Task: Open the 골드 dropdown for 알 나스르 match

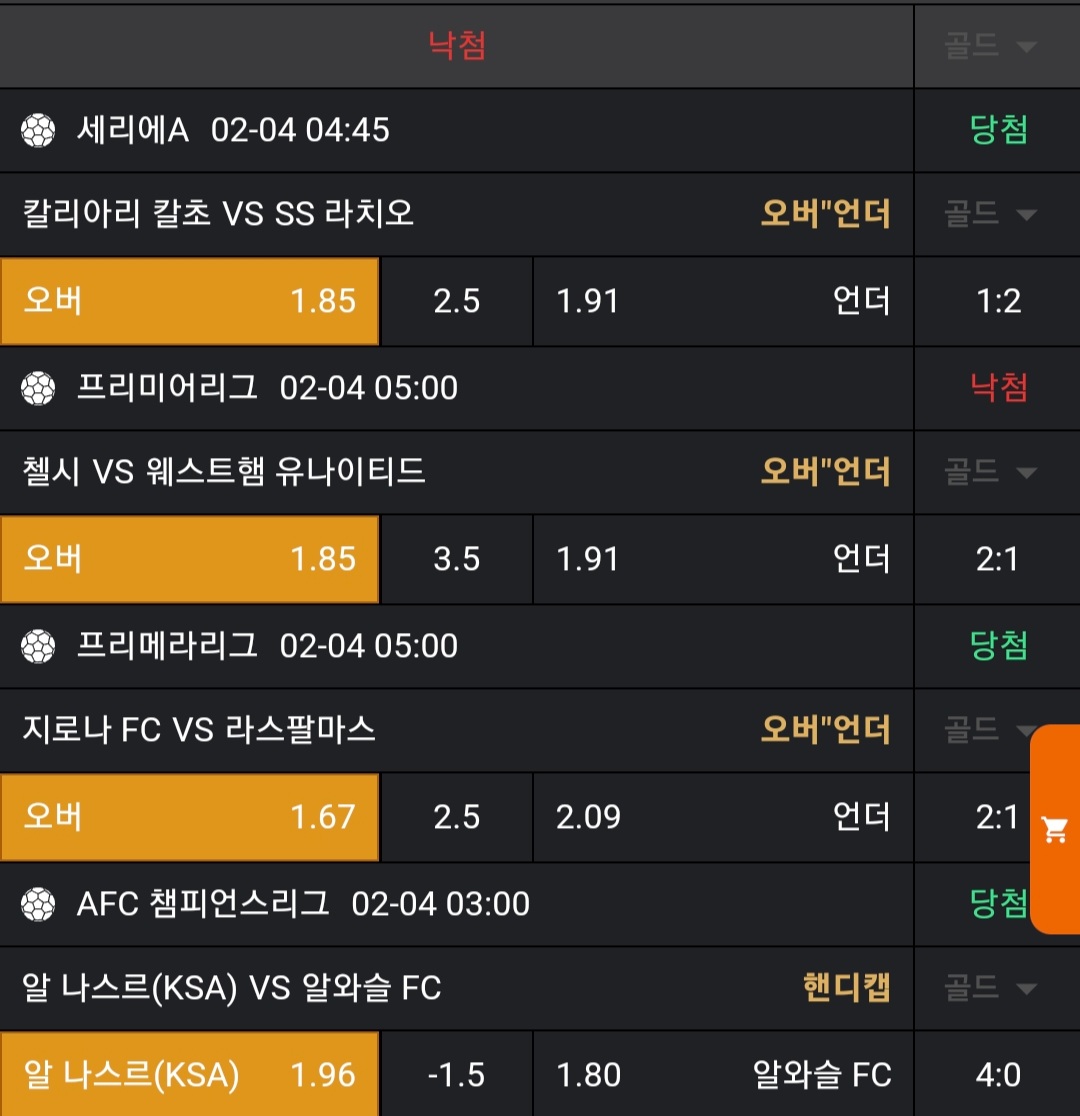Action: tap(990, 989)
